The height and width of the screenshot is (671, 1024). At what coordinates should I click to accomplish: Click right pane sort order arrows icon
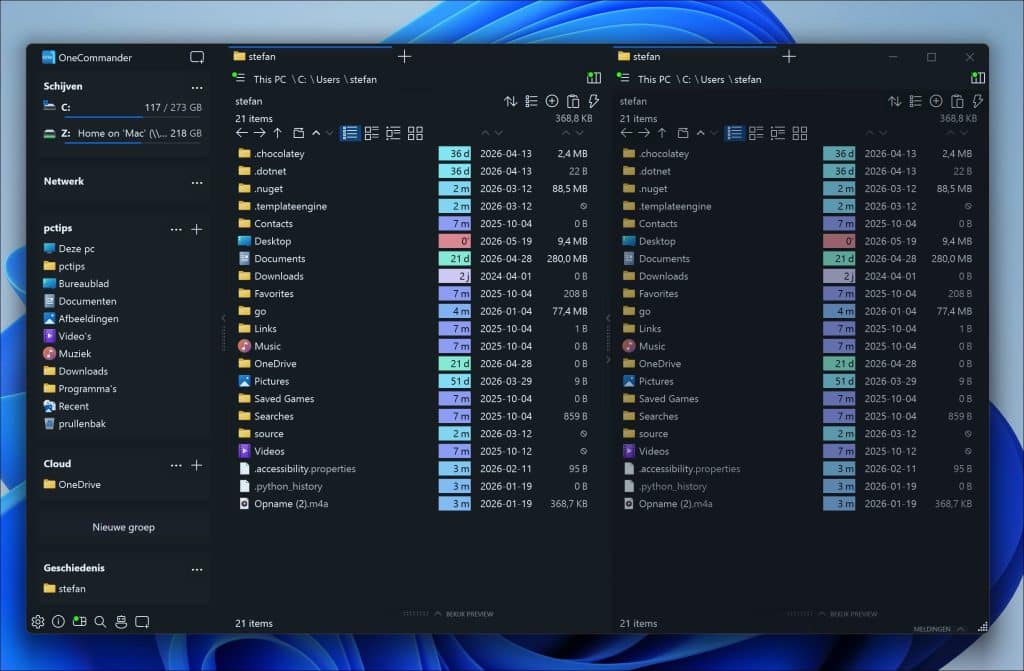895,101
